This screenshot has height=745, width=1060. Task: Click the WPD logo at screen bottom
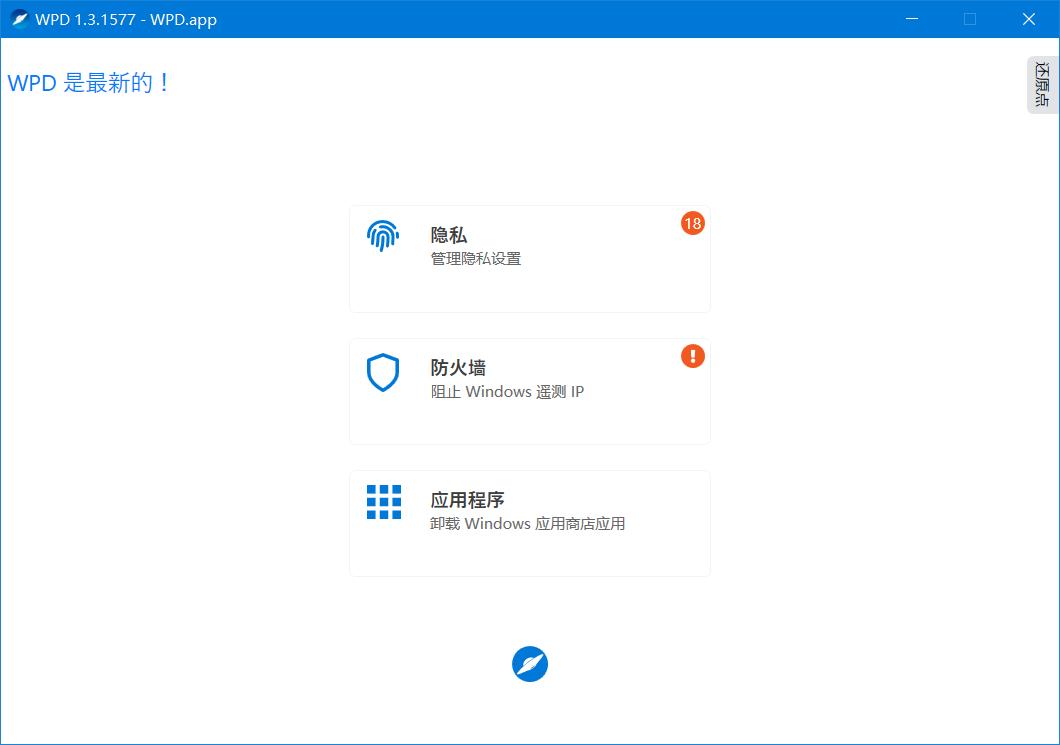click(x=529, y=663)
